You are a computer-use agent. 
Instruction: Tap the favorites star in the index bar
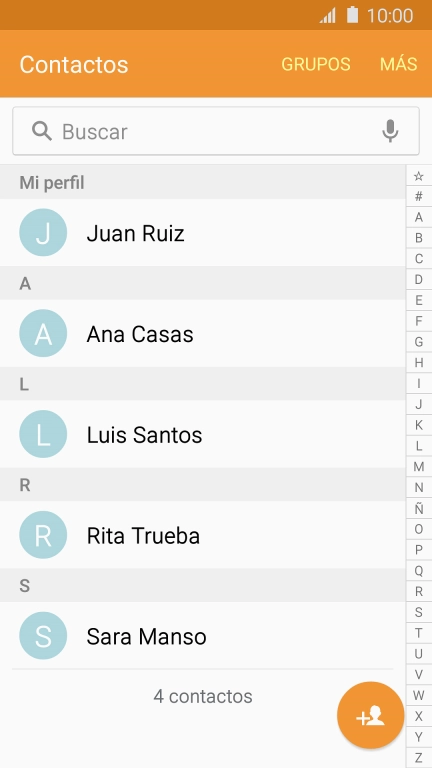pyautogui.click(x=418, y=176)
